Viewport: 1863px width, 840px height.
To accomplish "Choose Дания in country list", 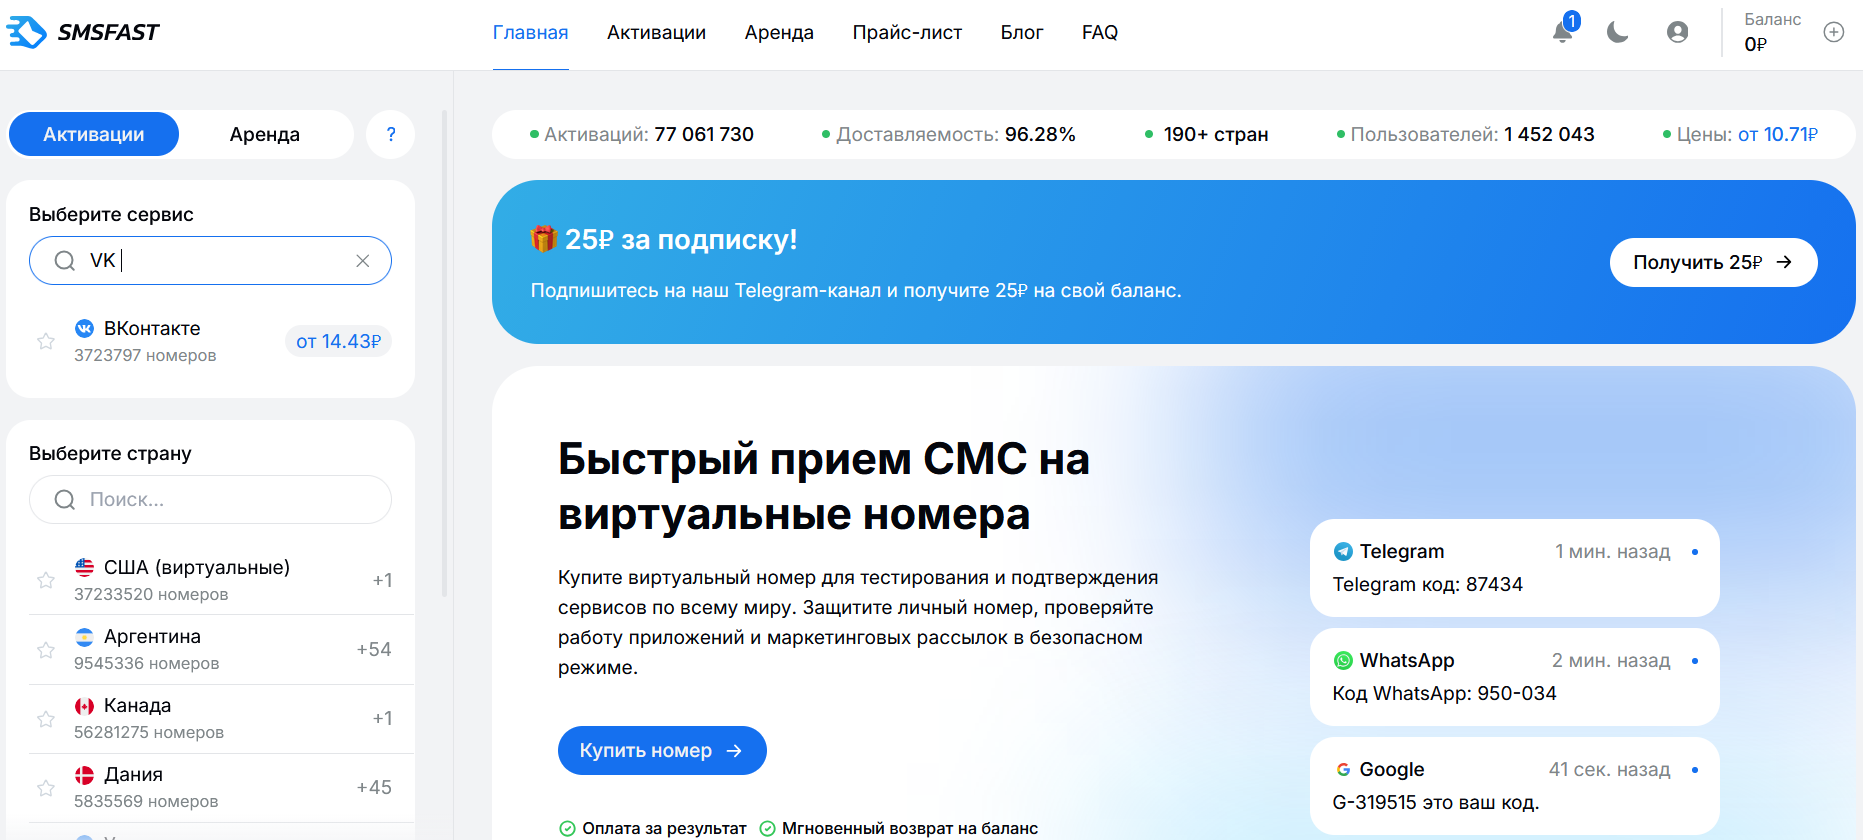I will click(x=221, y=788).
